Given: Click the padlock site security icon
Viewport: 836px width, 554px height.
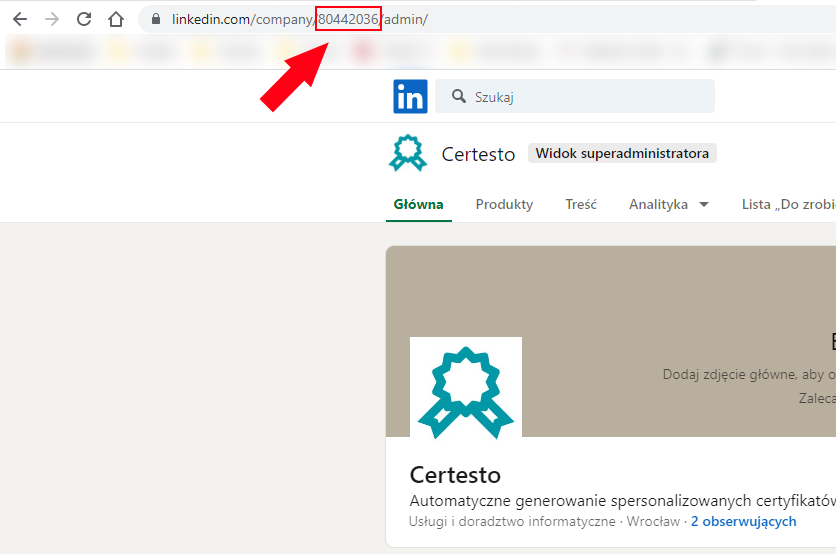Looking at the screenshot, I should tap(156, 19).
